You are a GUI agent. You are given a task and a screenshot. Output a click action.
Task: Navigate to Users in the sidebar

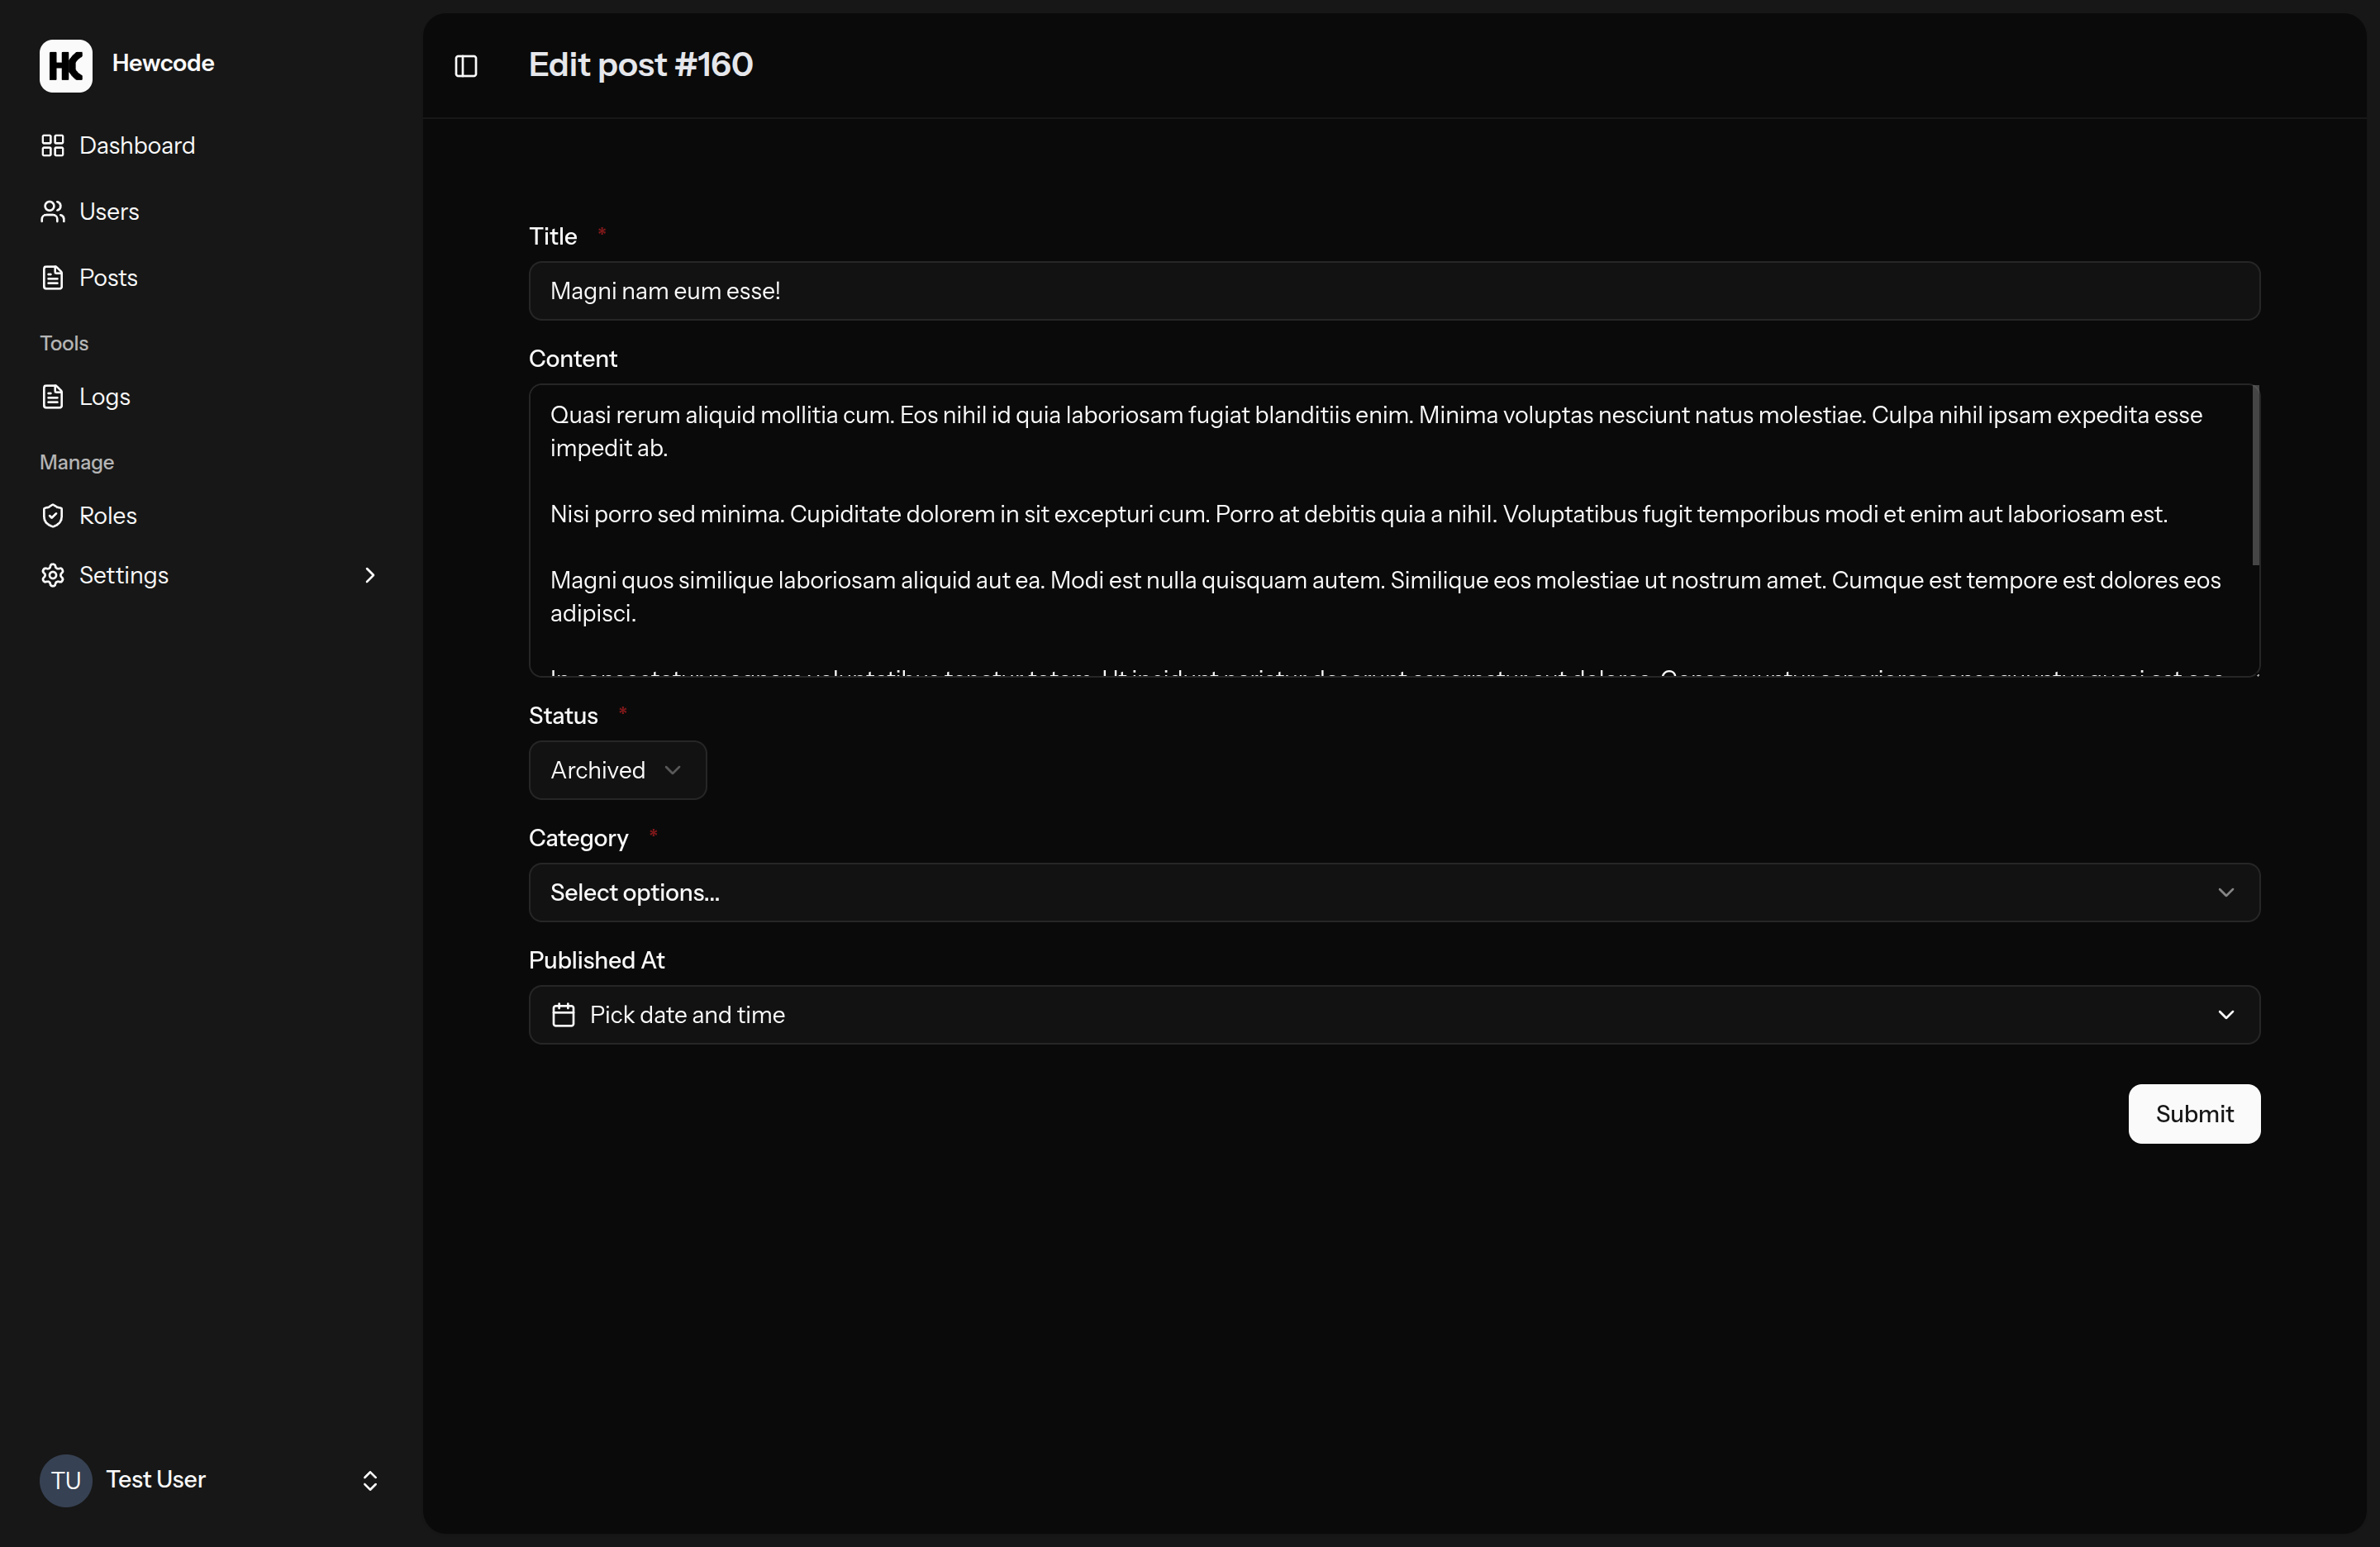point(108,211)
